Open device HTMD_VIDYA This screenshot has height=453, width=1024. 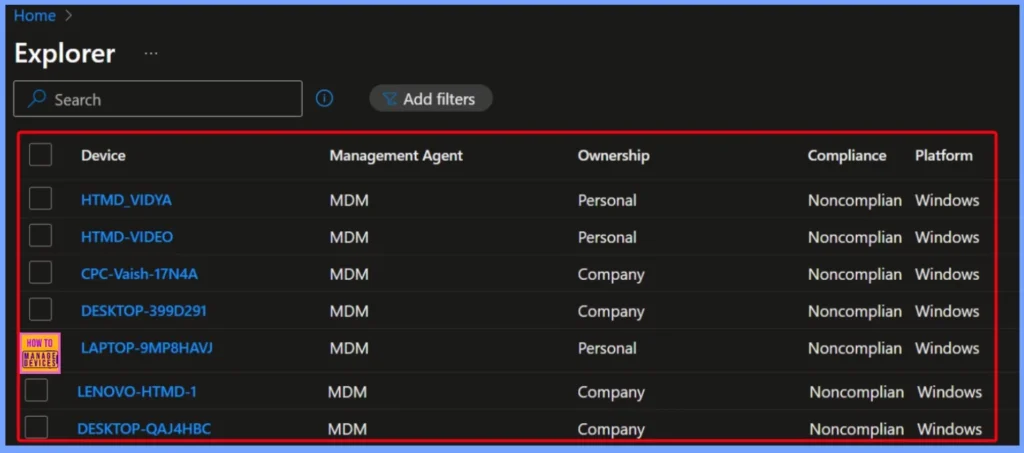tap(126, 200)
